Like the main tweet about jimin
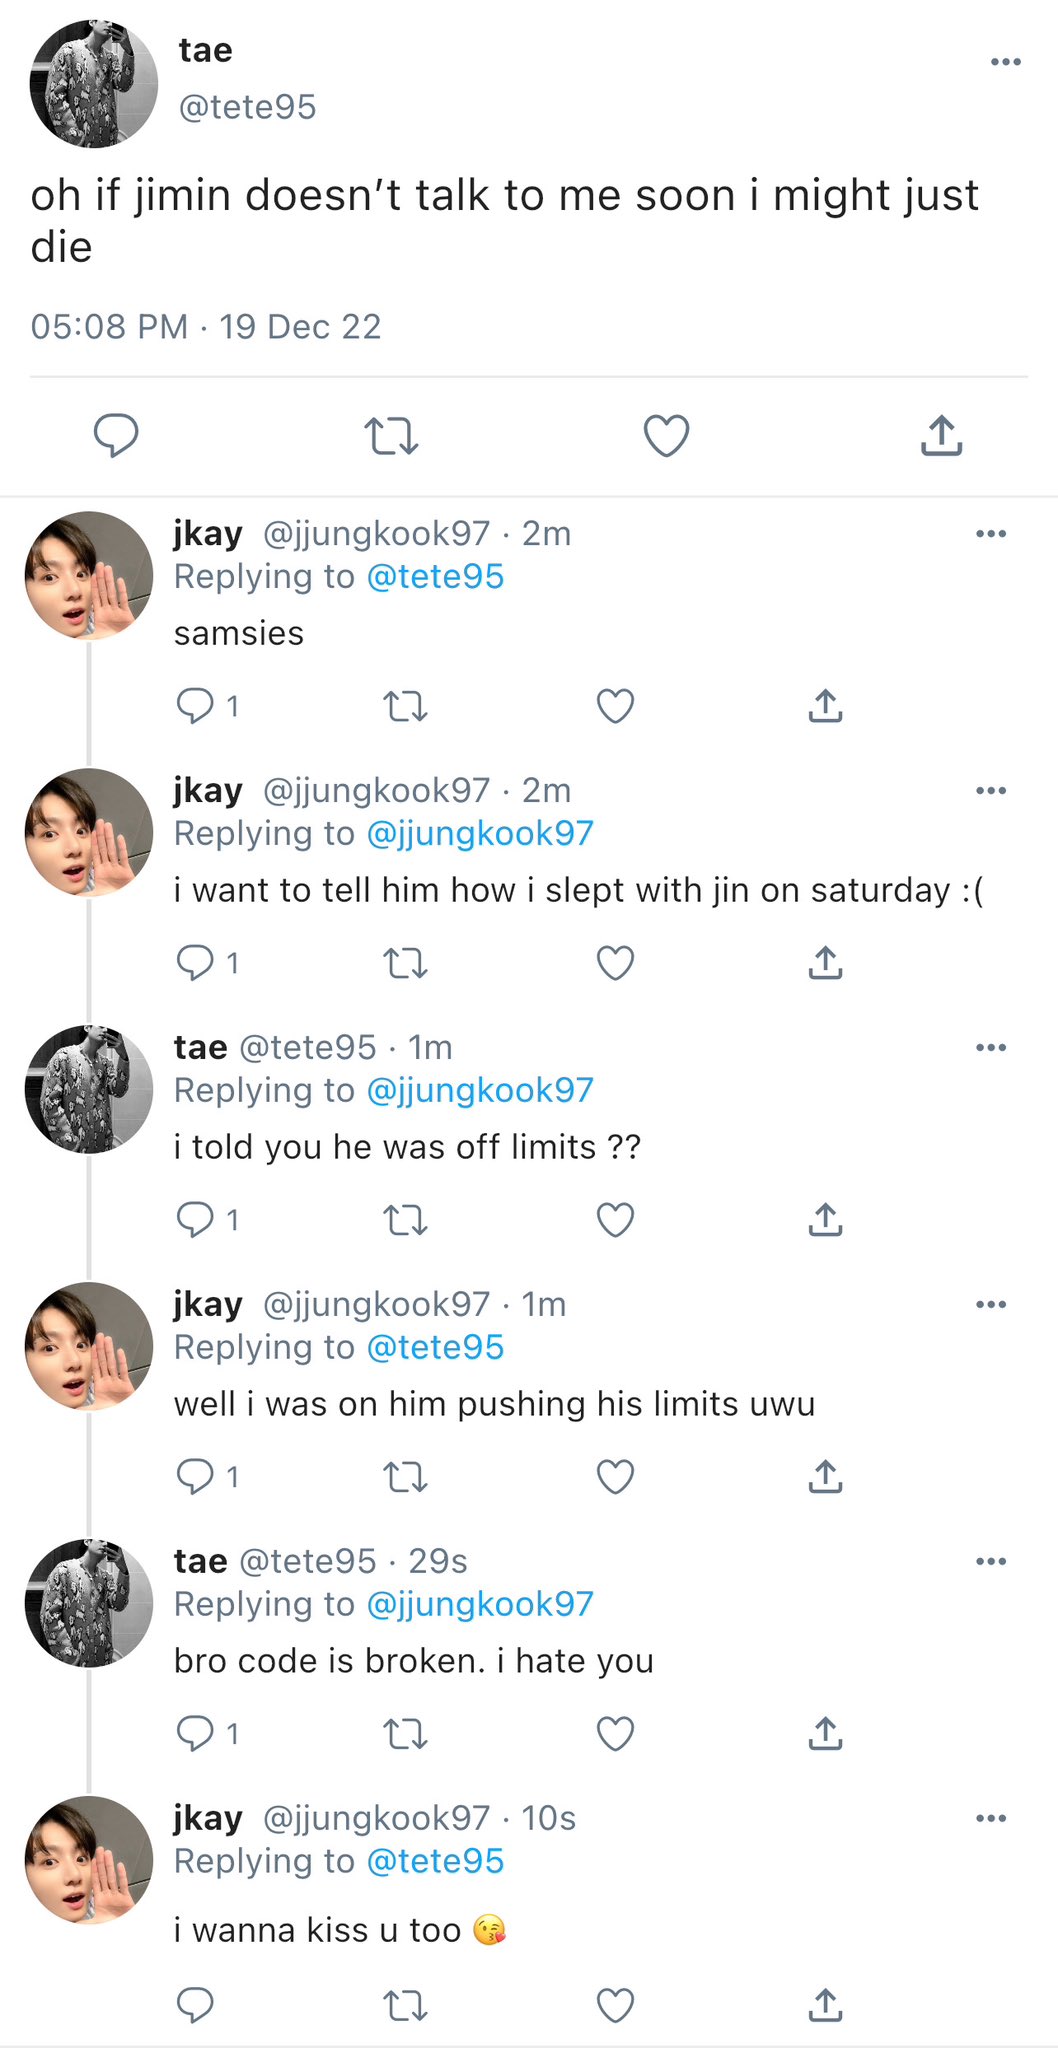1058x2048 pixels. coord(666,436)
